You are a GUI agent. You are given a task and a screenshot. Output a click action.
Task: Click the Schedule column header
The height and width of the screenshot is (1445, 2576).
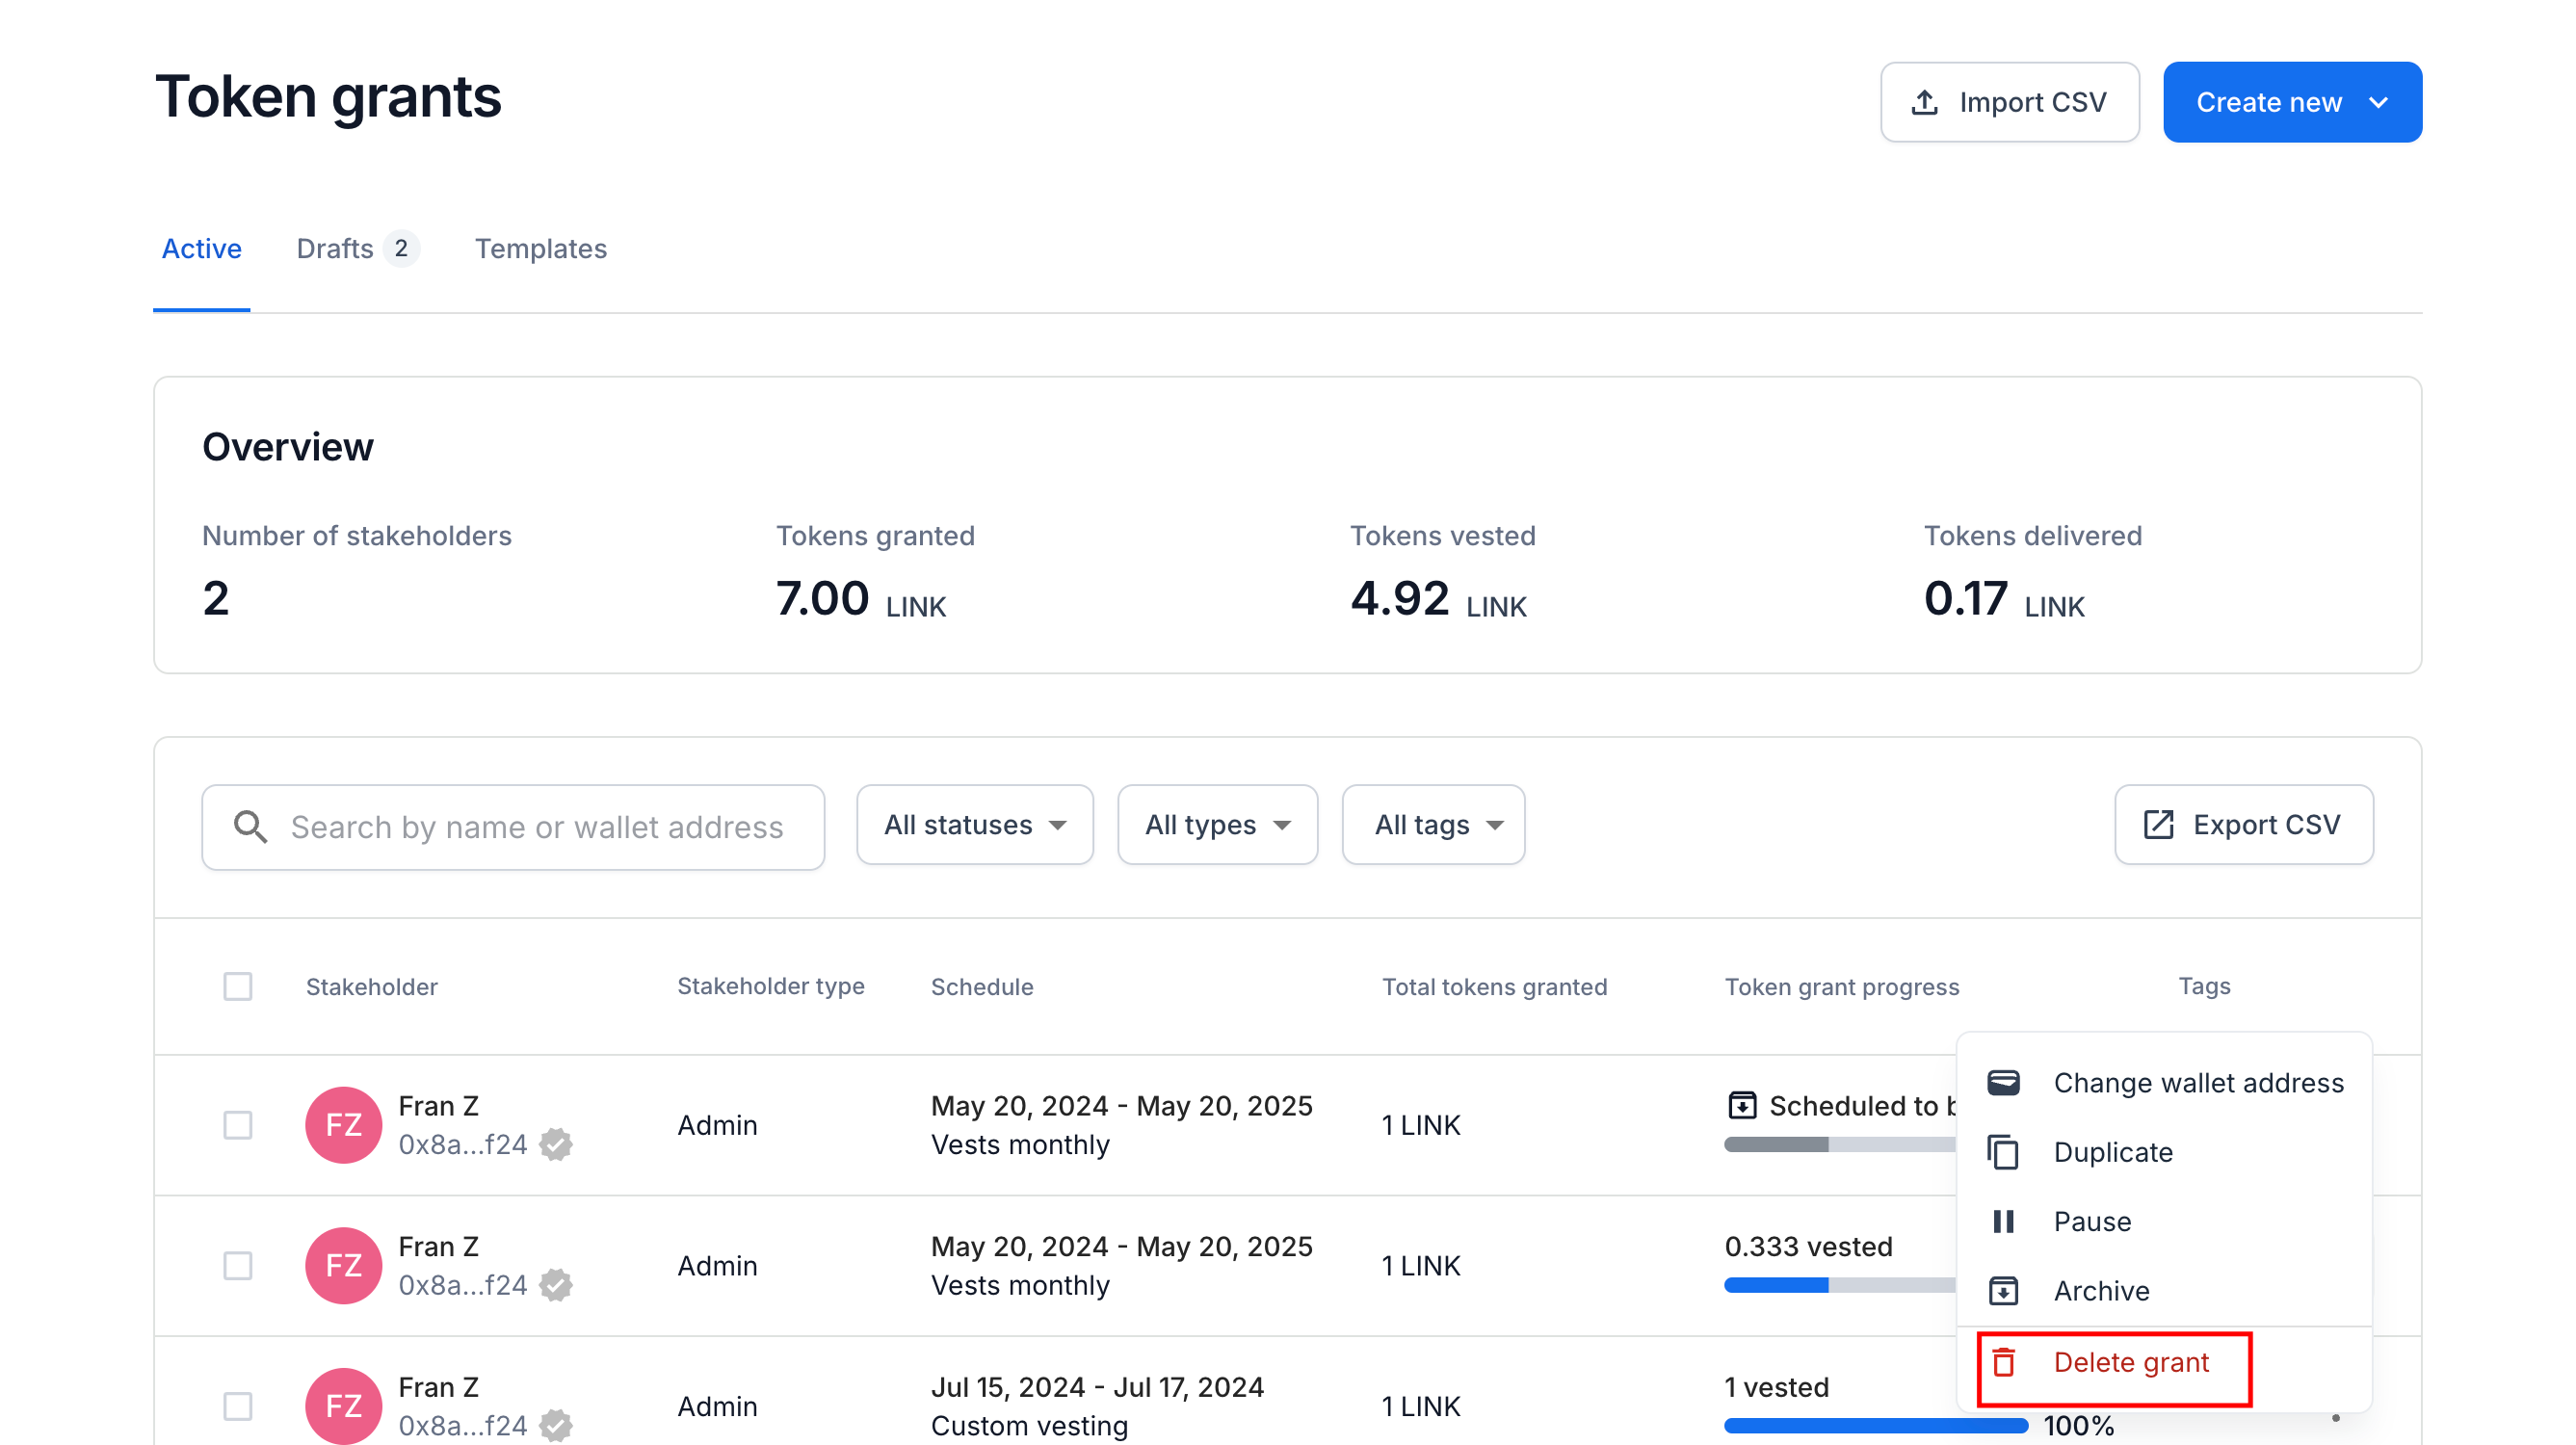981,986
